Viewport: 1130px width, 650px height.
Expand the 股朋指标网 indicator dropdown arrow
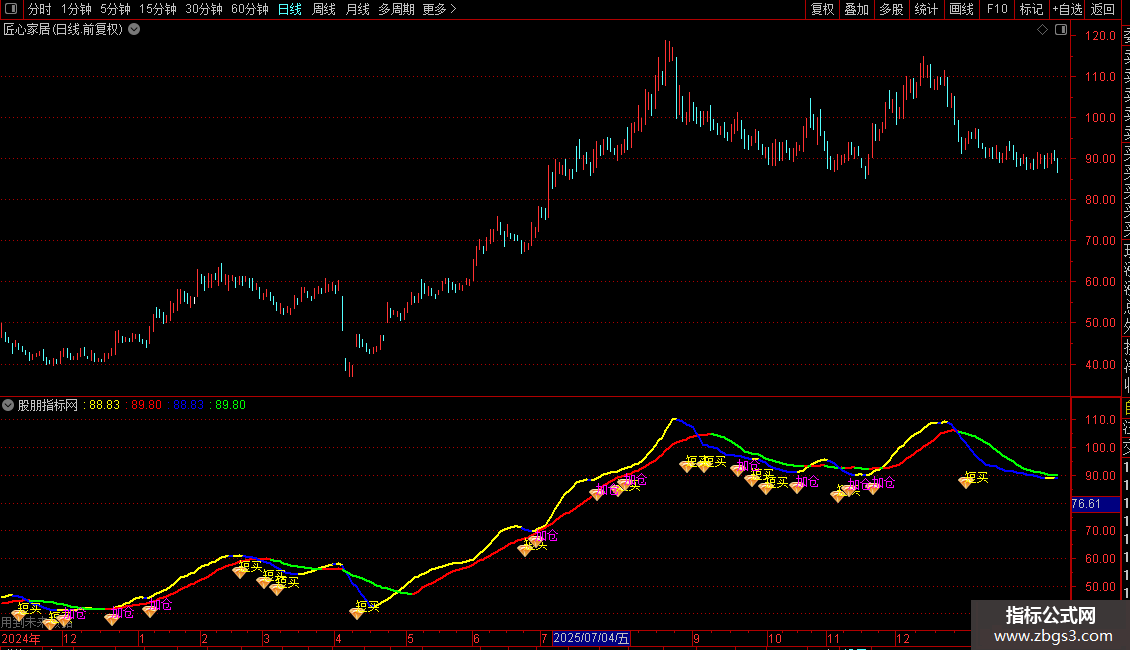[x=9, y=405]
